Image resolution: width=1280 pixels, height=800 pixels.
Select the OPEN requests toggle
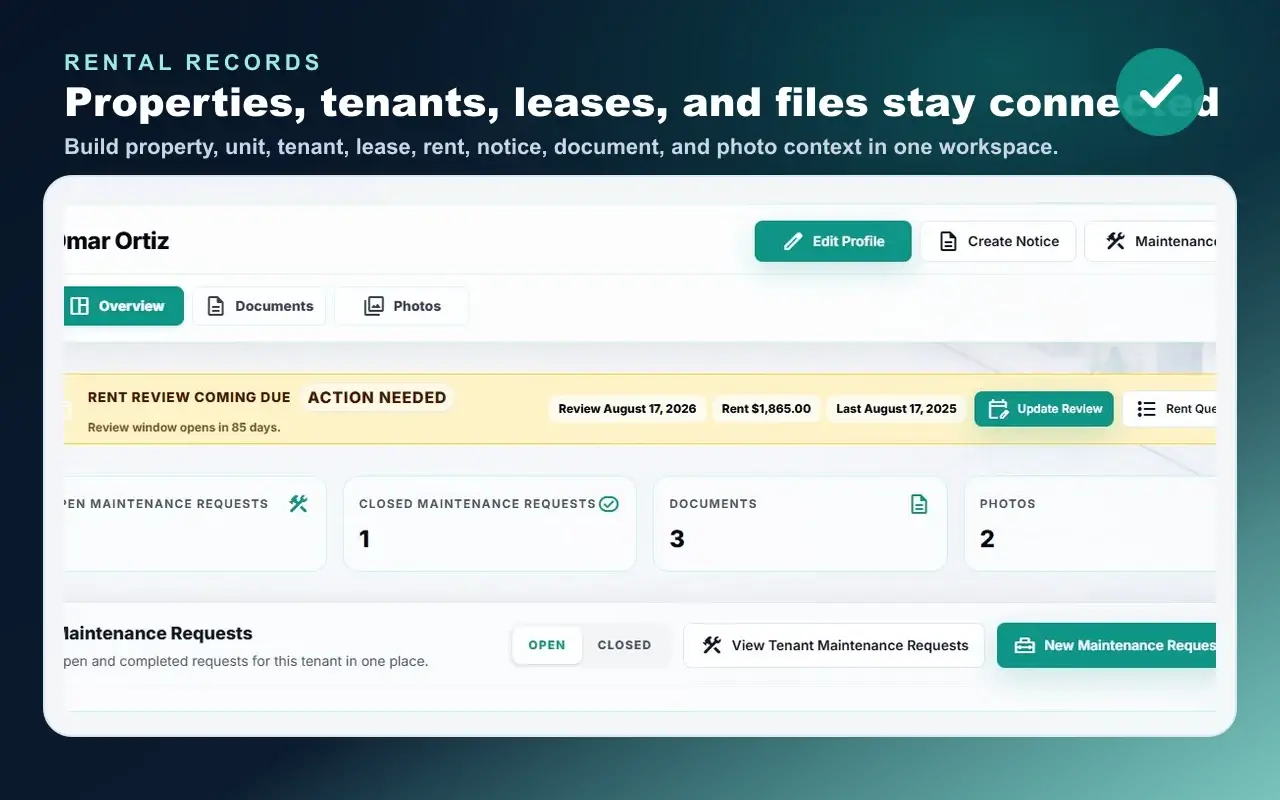[x=547, y=646]
